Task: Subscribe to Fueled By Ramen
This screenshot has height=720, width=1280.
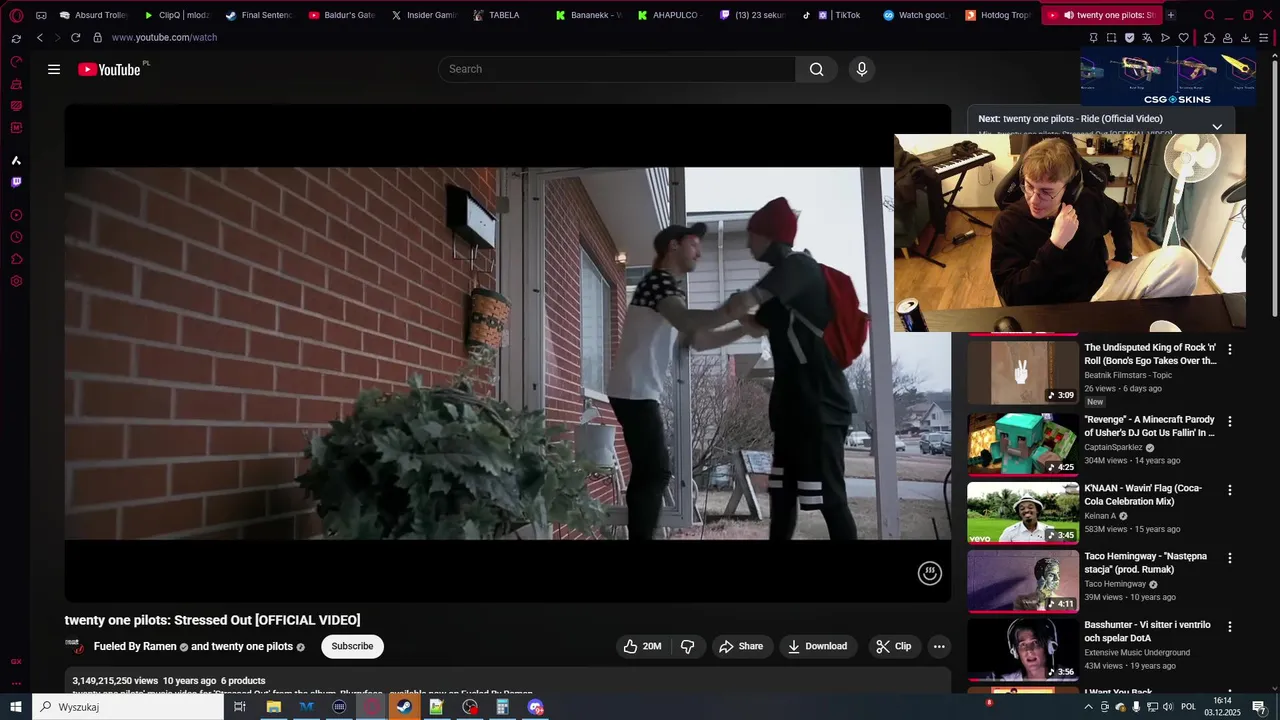Action: [352, 646]
